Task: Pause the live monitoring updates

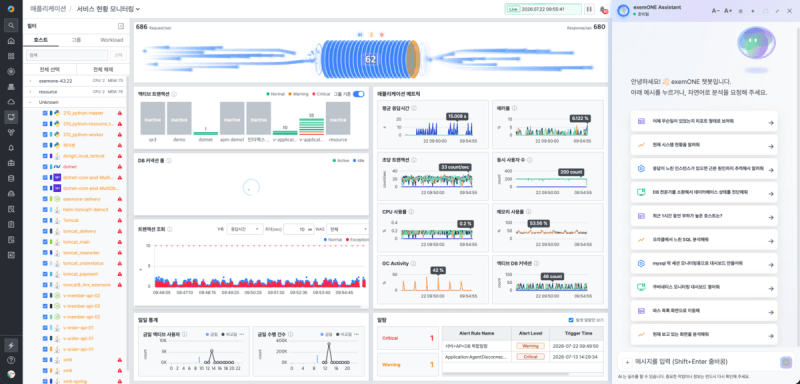Action: pos(589,9)
